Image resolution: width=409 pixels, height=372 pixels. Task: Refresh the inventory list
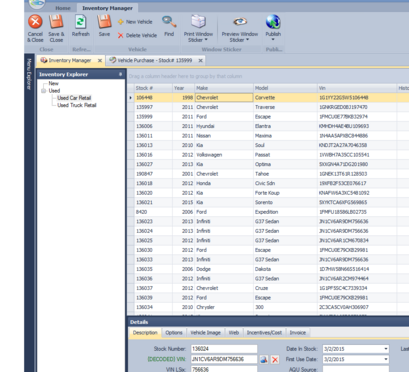click(x=81, y=25)
